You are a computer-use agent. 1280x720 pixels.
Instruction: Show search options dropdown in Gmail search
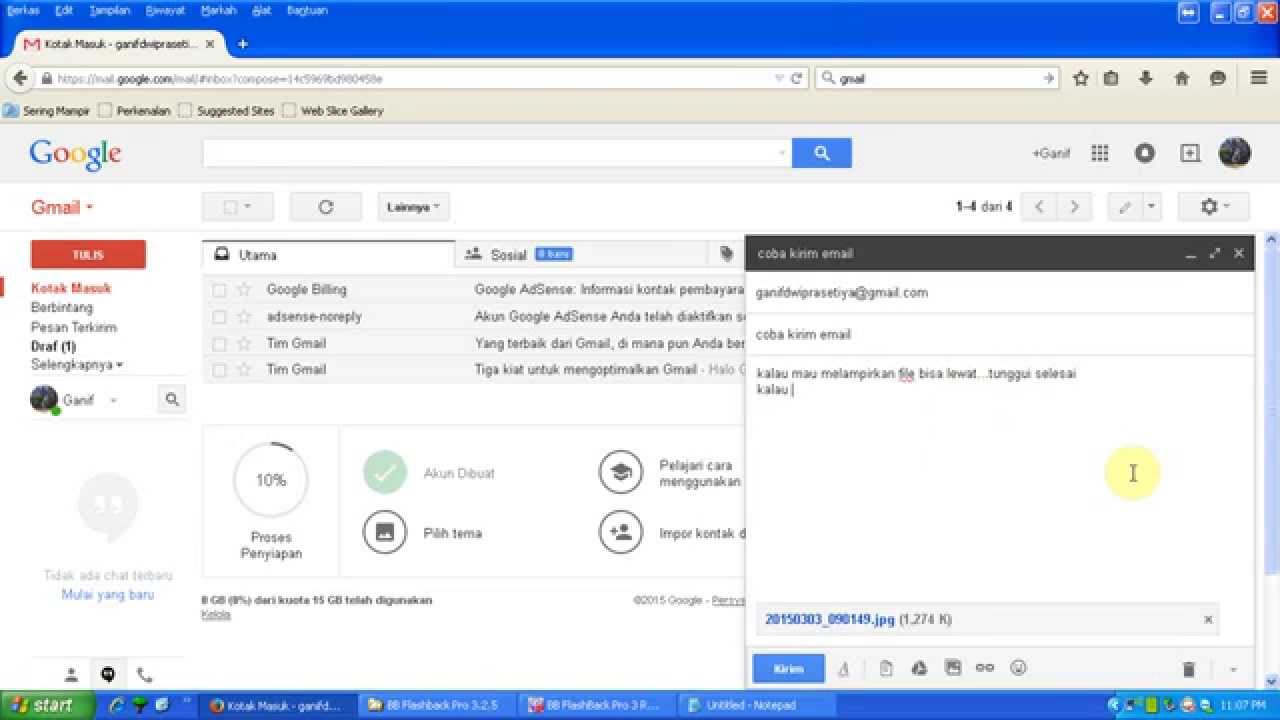click(x=781, y=153)
